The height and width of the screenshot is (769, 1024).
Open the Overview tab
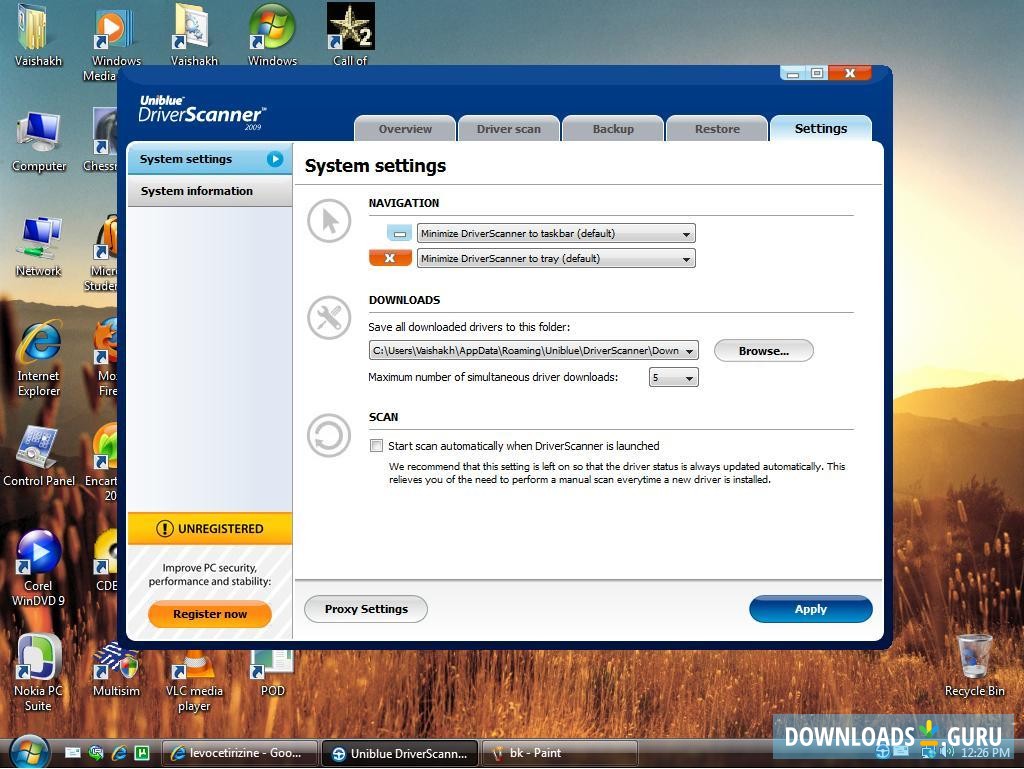tap(405, 129)
